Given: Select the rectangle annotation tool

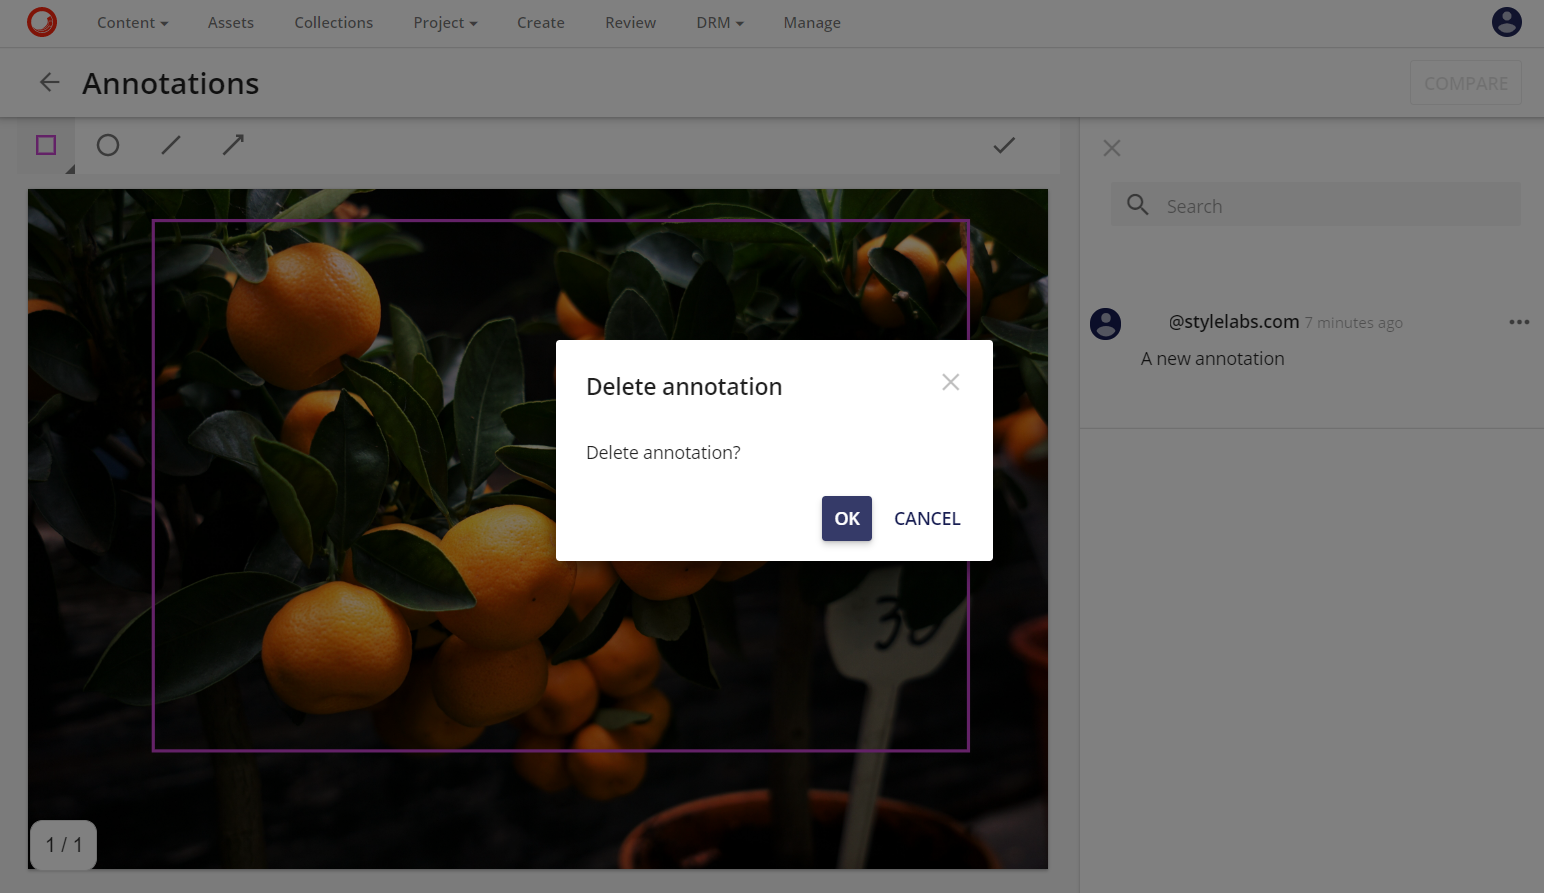Looking at the screenshot, I should [x=45, y=145].
